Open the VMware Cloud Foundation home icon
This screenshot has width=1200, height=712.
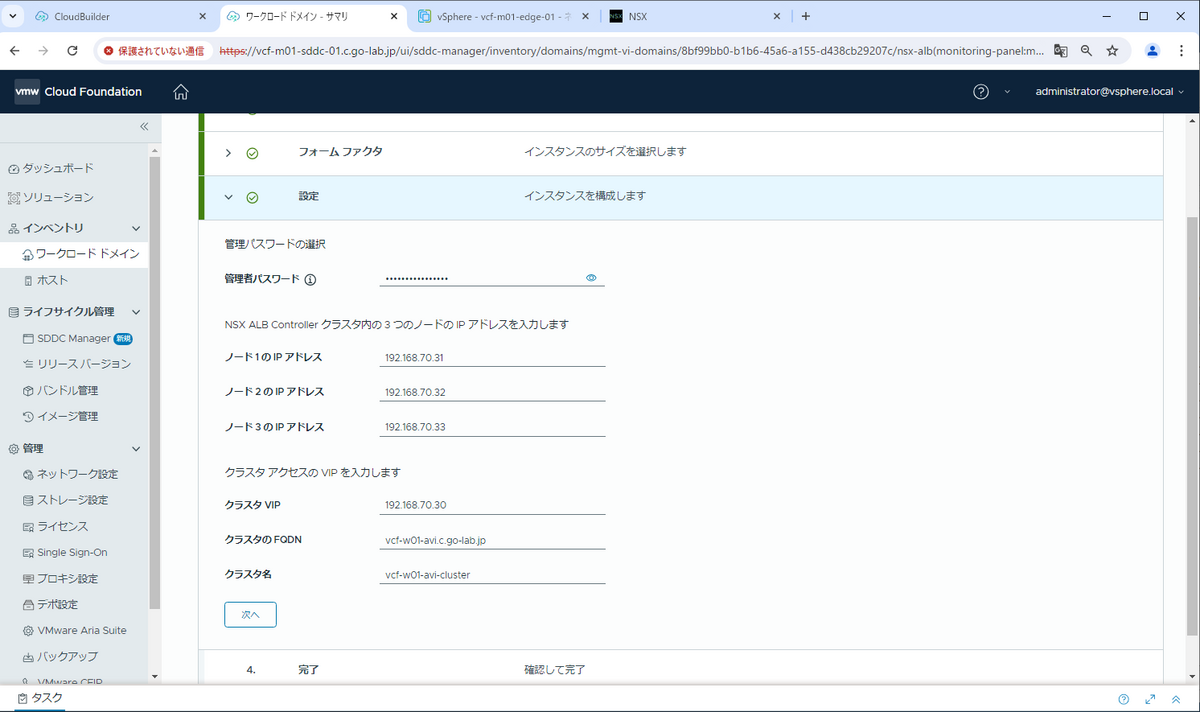point(181,92)
